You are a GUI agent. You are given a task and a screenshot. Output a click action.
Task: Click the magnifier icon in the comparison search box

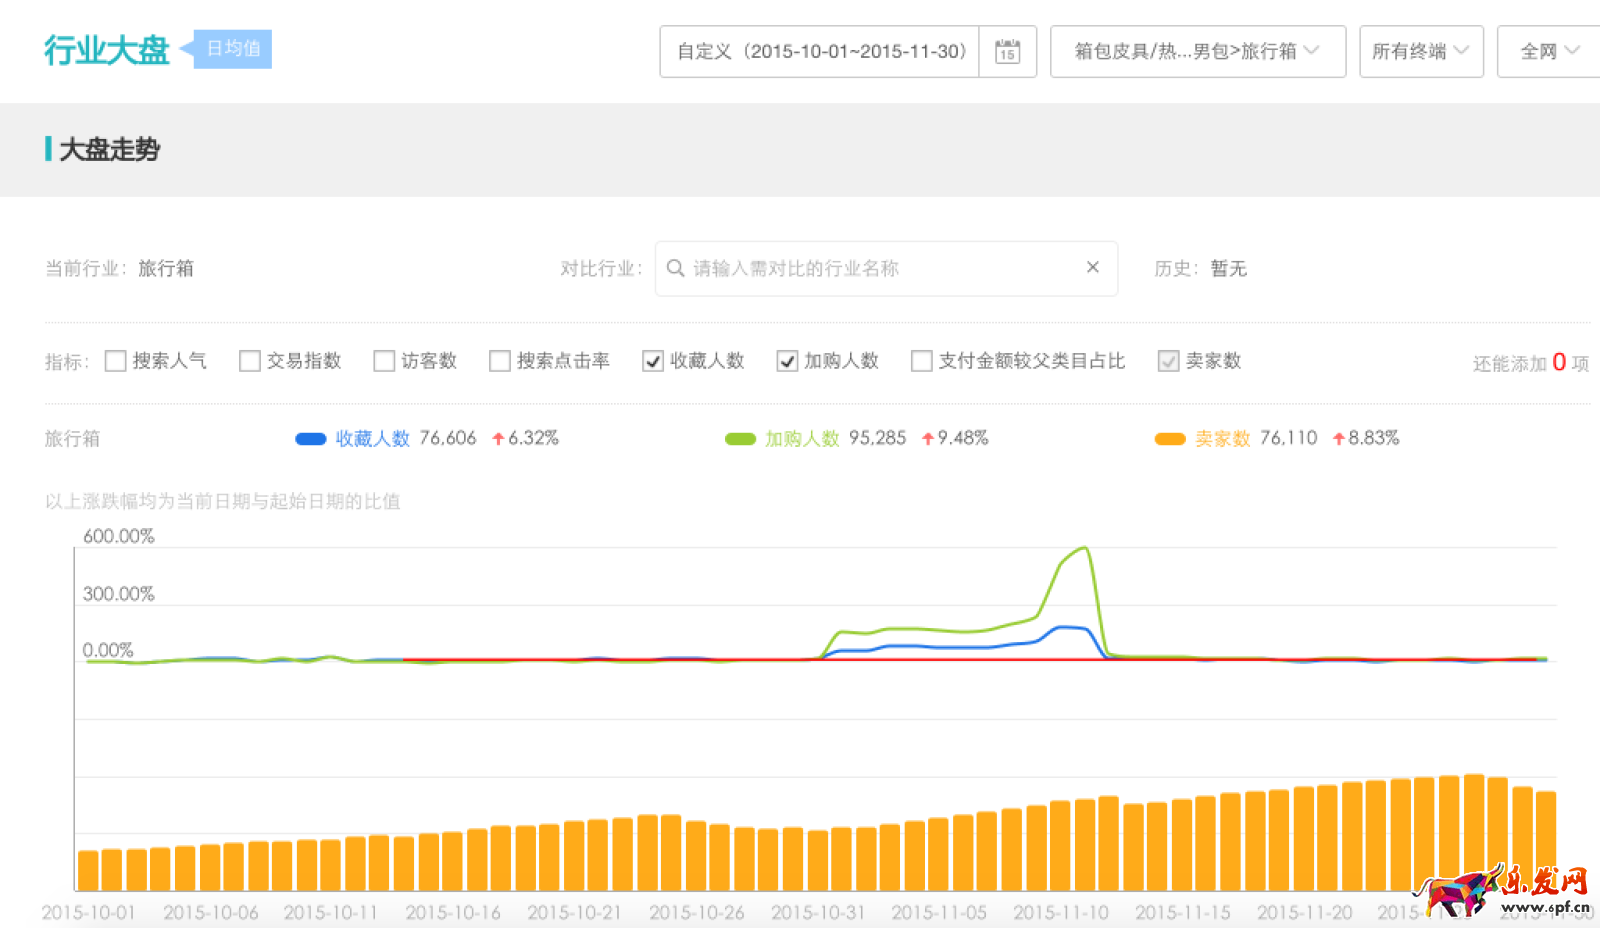tap(676, 268)
